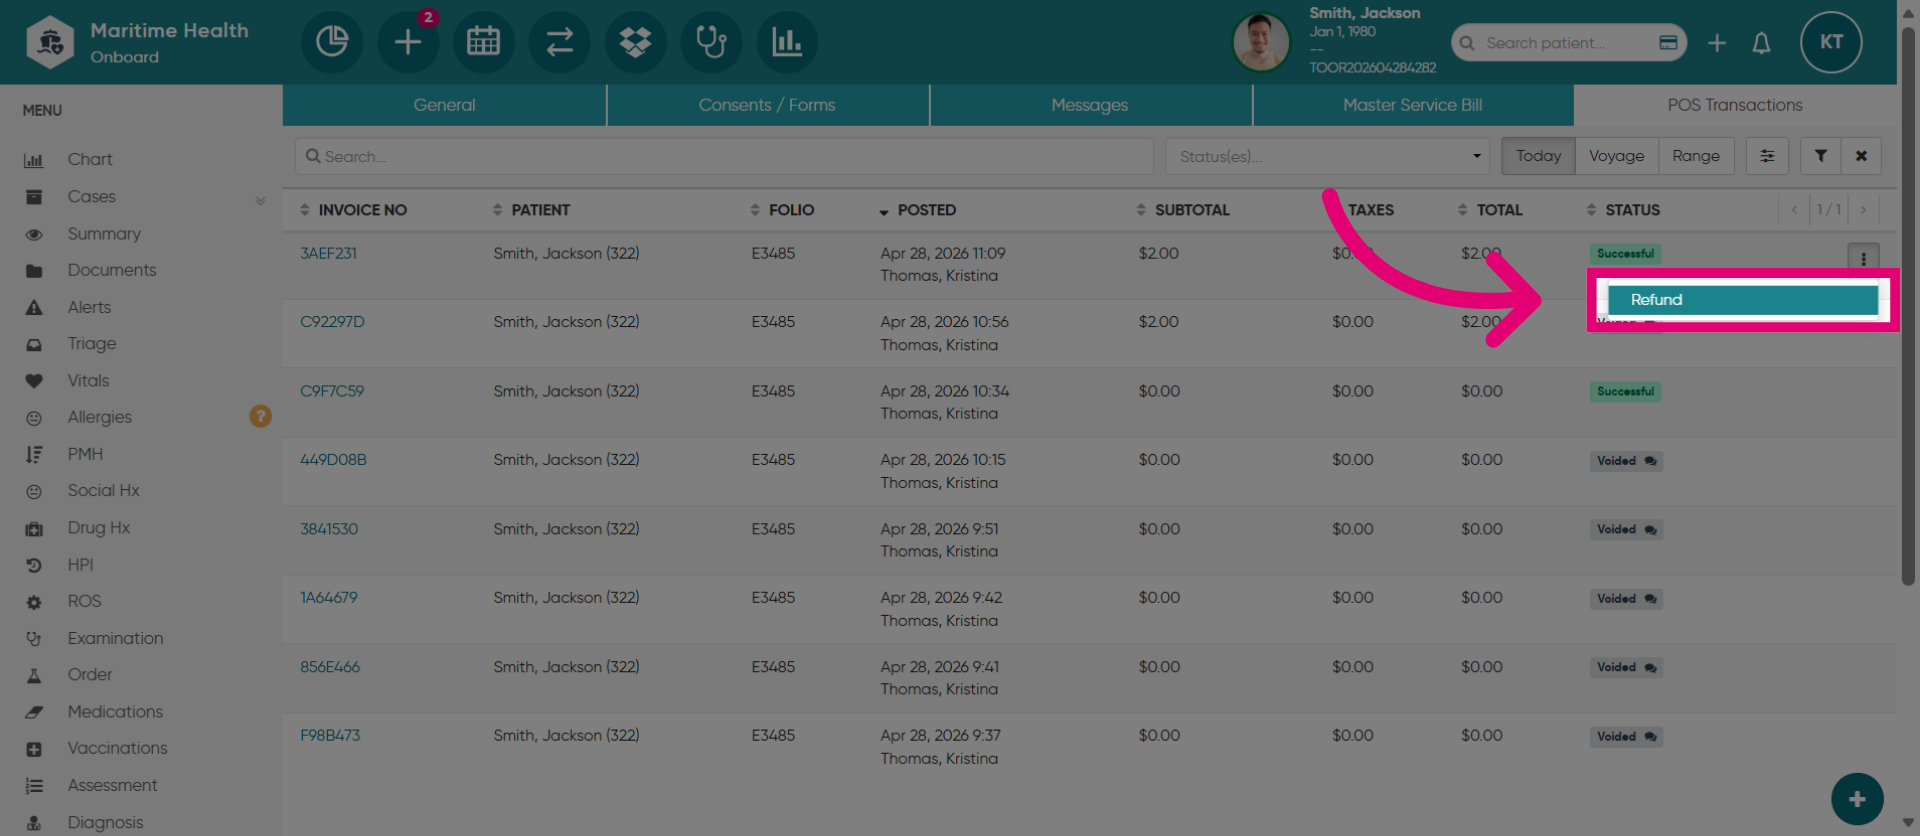Image resolution: width=1920 pixels, height=836 pixels.
Task: Sort by STATUS column
Action: pos(1623,210)
